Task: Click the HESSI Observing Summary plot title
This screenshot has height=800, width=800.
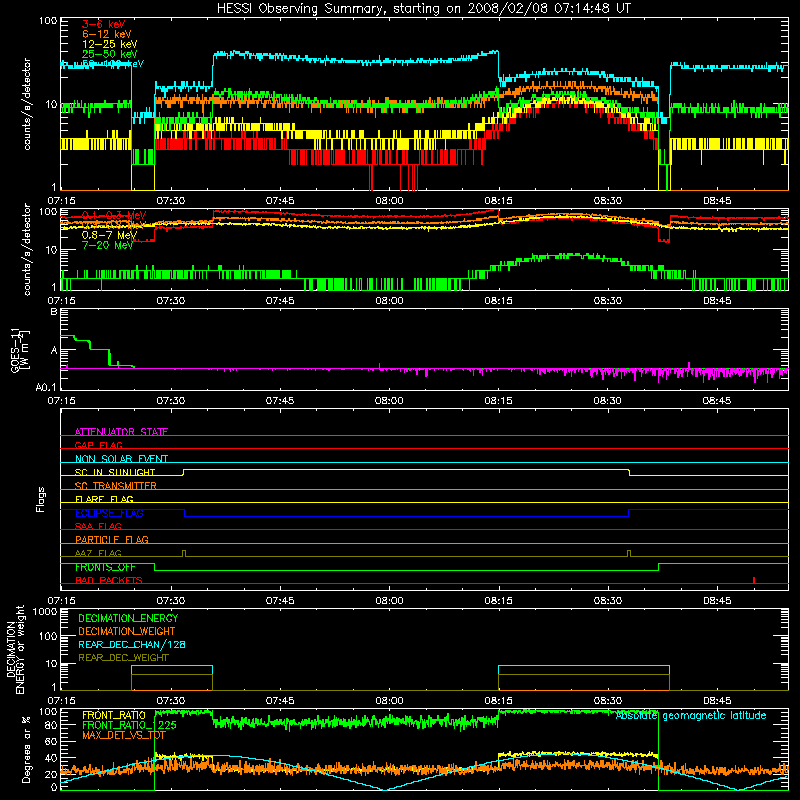Action: pos(423,8)
